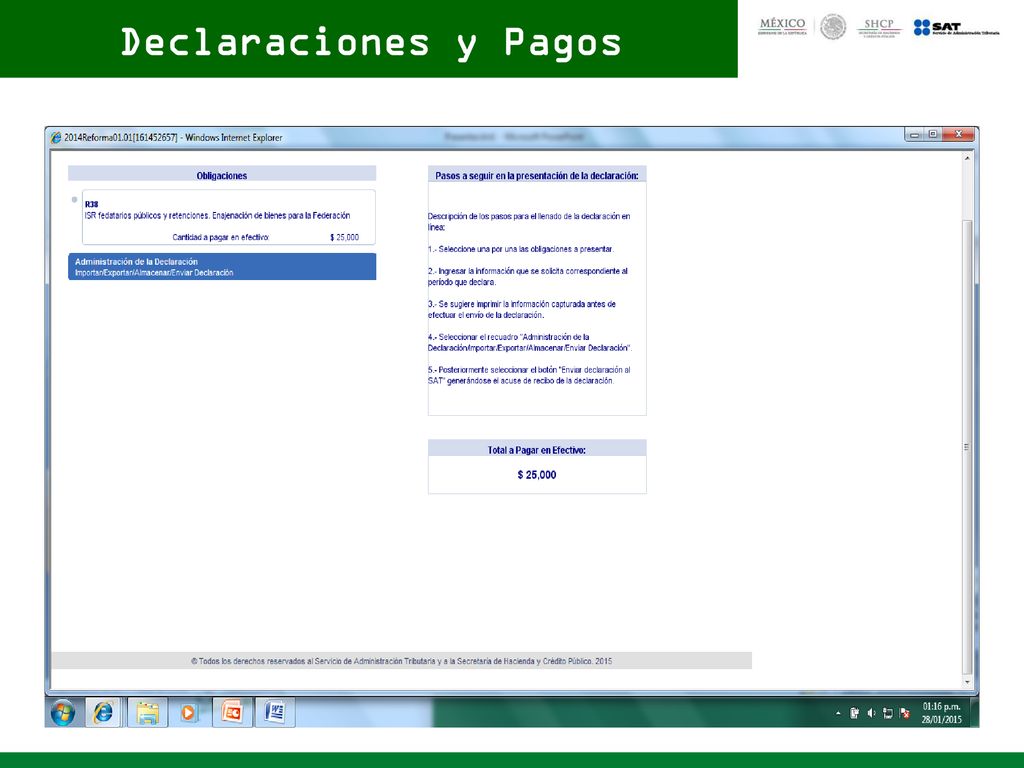Image resolution: width=1024 pixels, height=768 pixels.
Task: Click the vertical scrollbar thumb
Action: 967,447
